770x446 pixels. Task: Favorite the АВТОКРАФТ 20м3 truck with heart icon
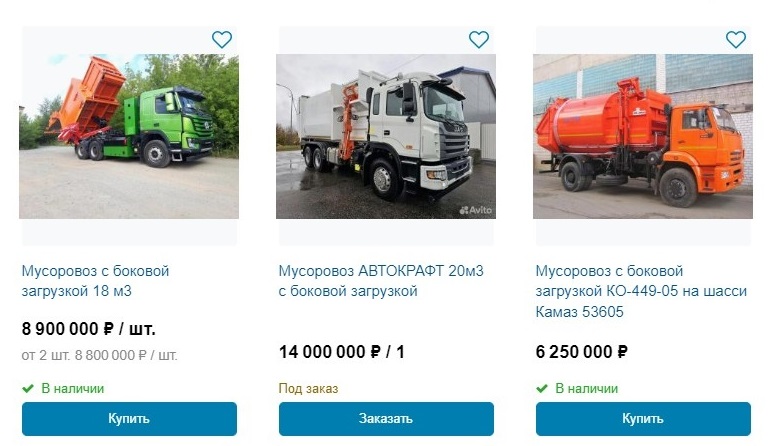click(x=479, y=39)
